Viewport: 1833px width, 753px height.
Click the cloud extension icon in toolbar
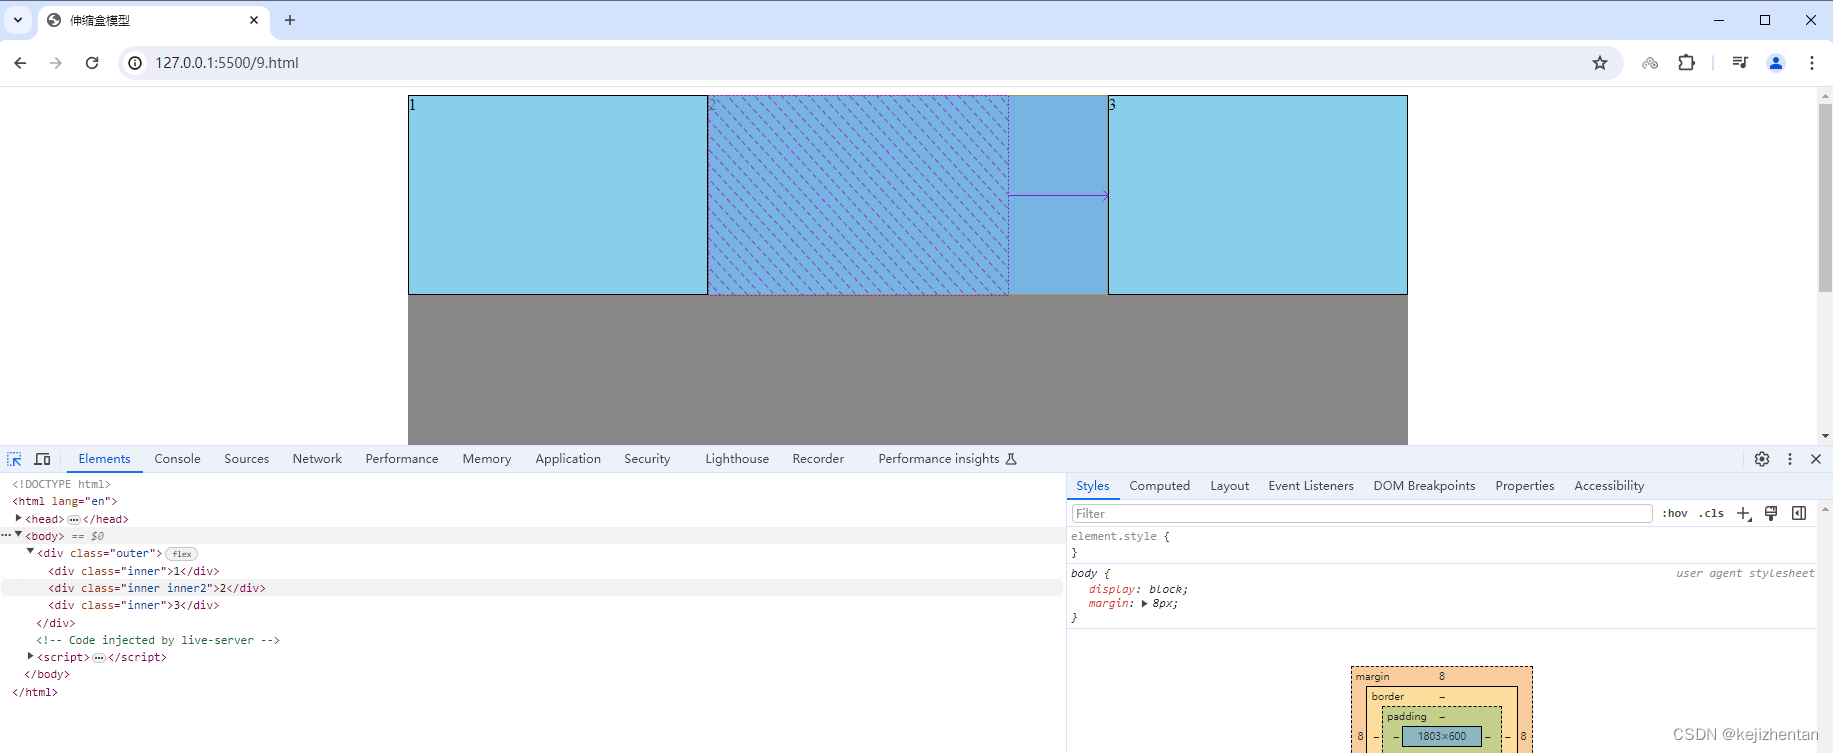point(1650,63)
